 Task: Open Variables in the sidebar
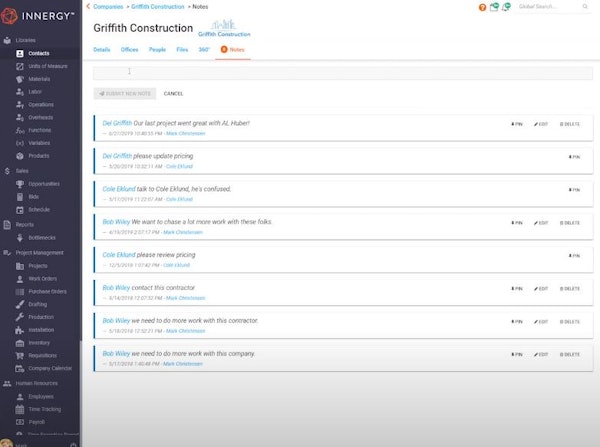(39, 143)
